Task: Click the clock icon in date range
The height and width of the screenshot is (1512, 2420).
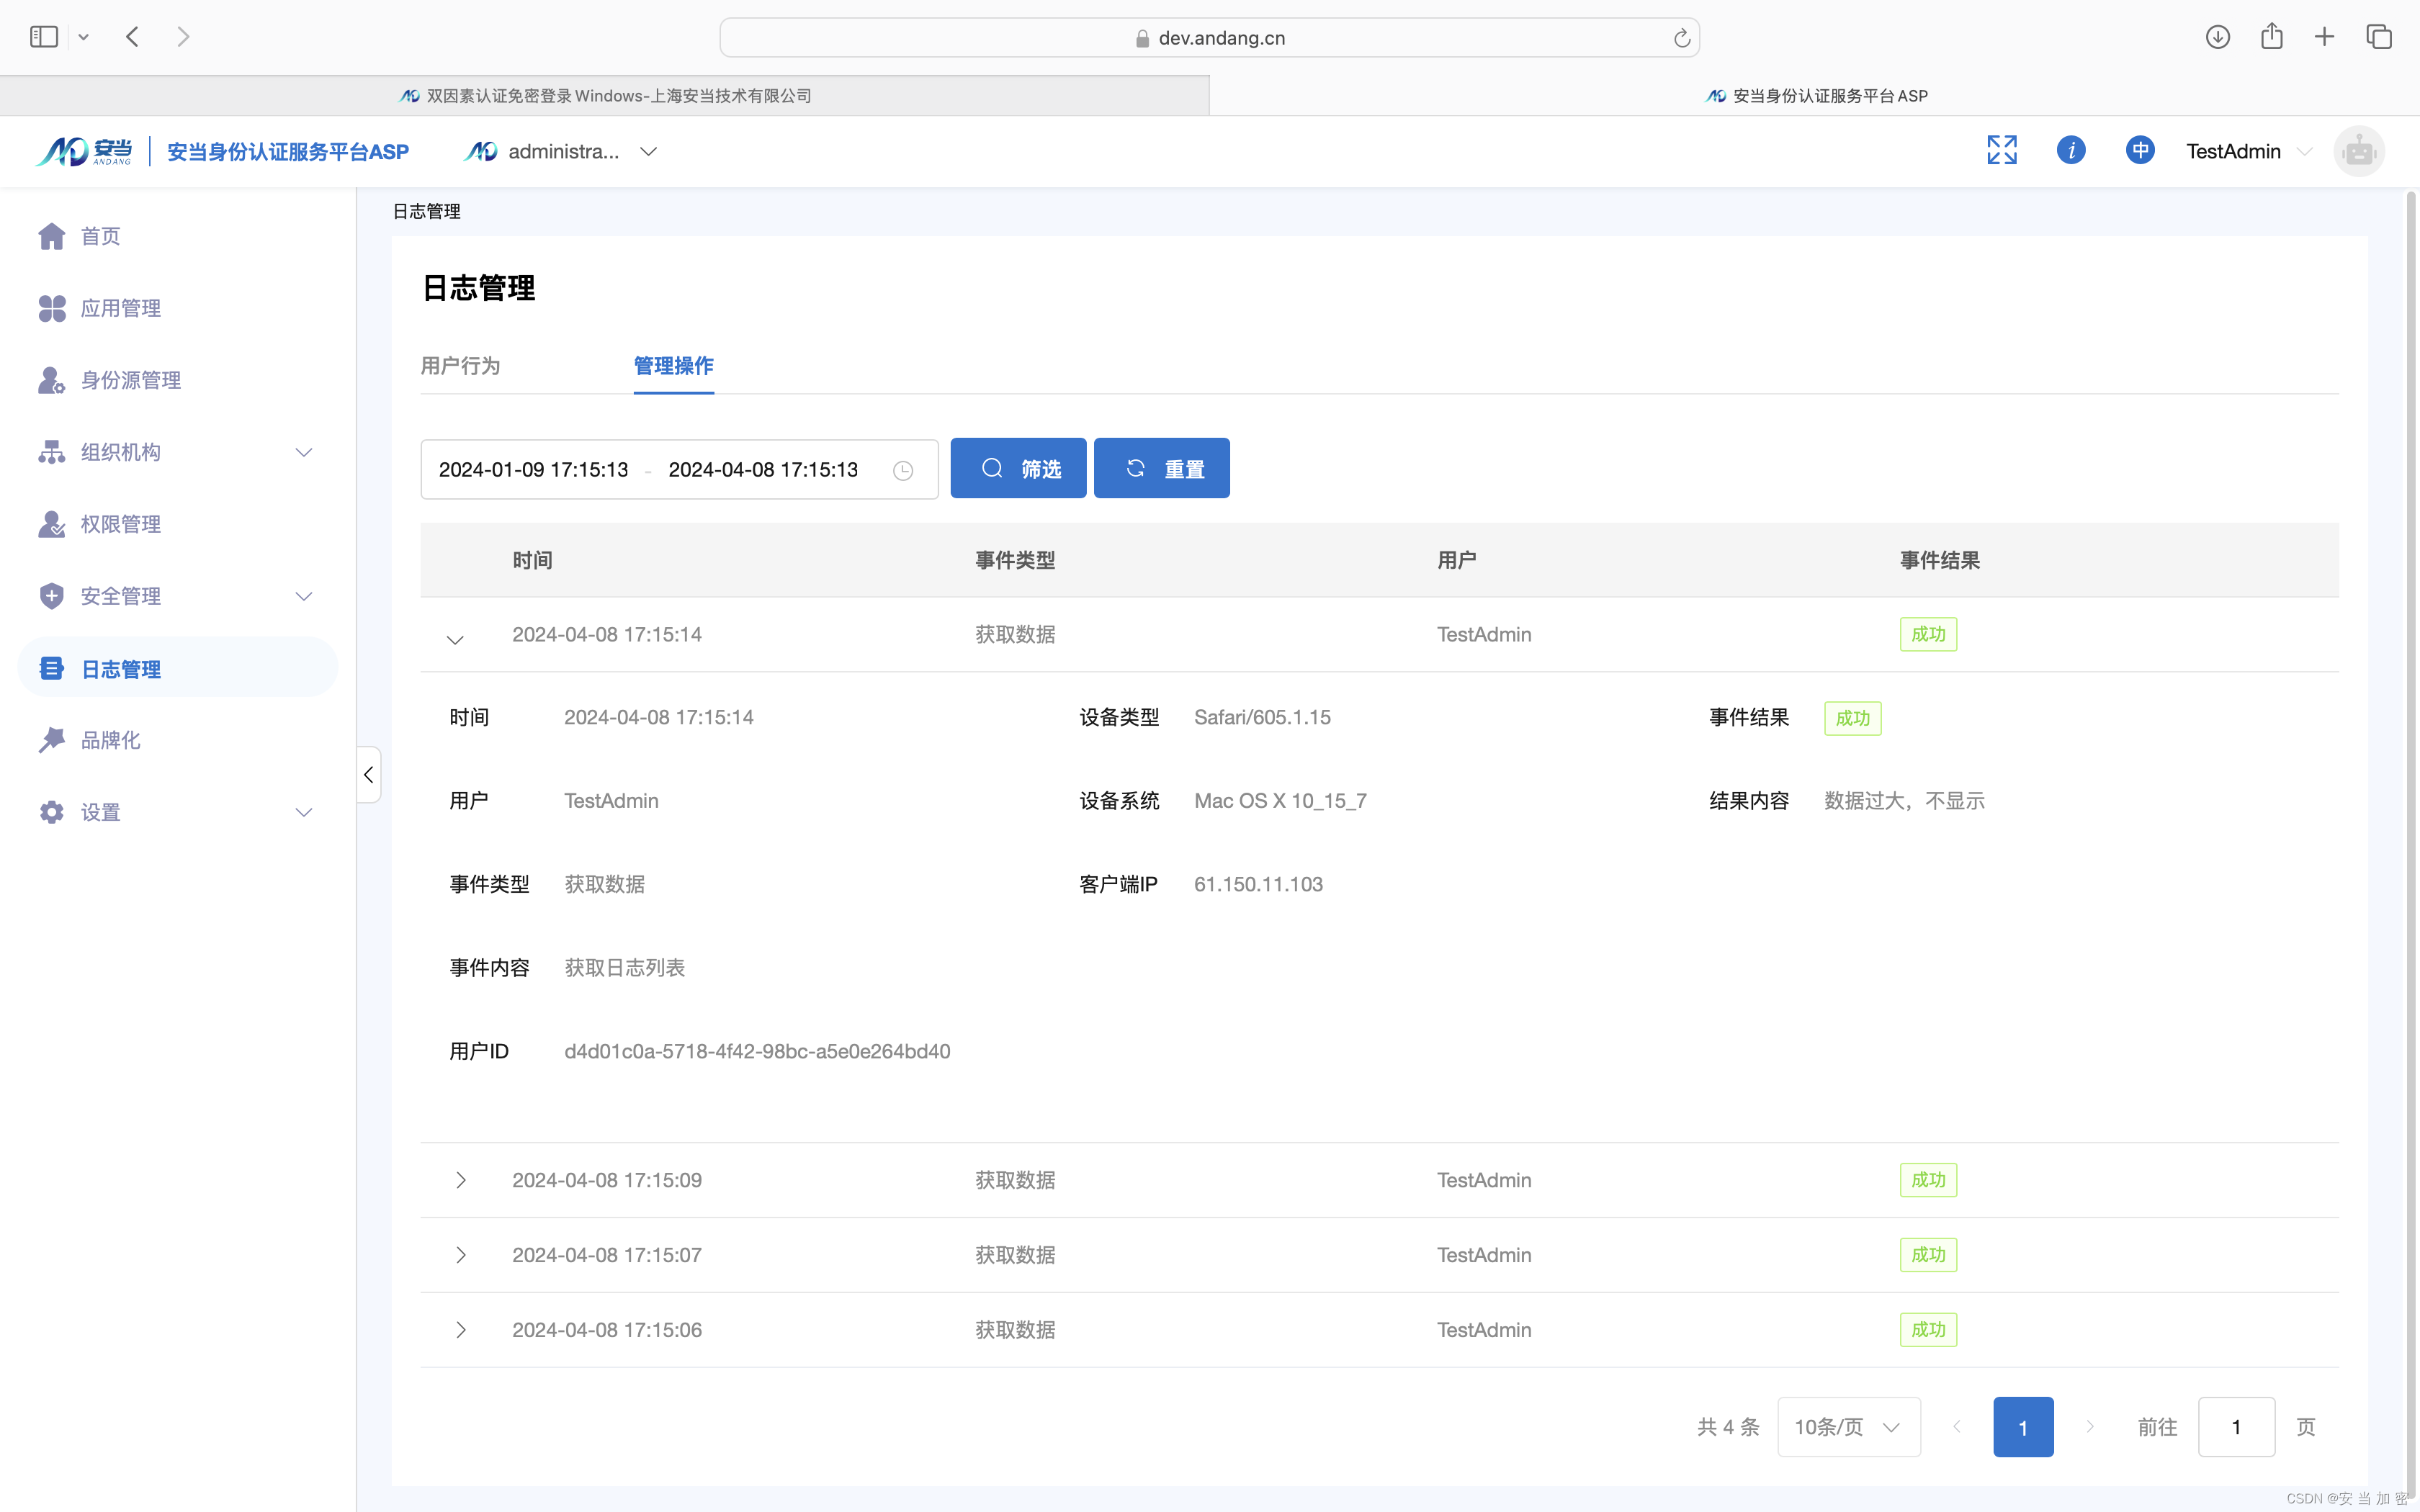Action: click(902, 470)
